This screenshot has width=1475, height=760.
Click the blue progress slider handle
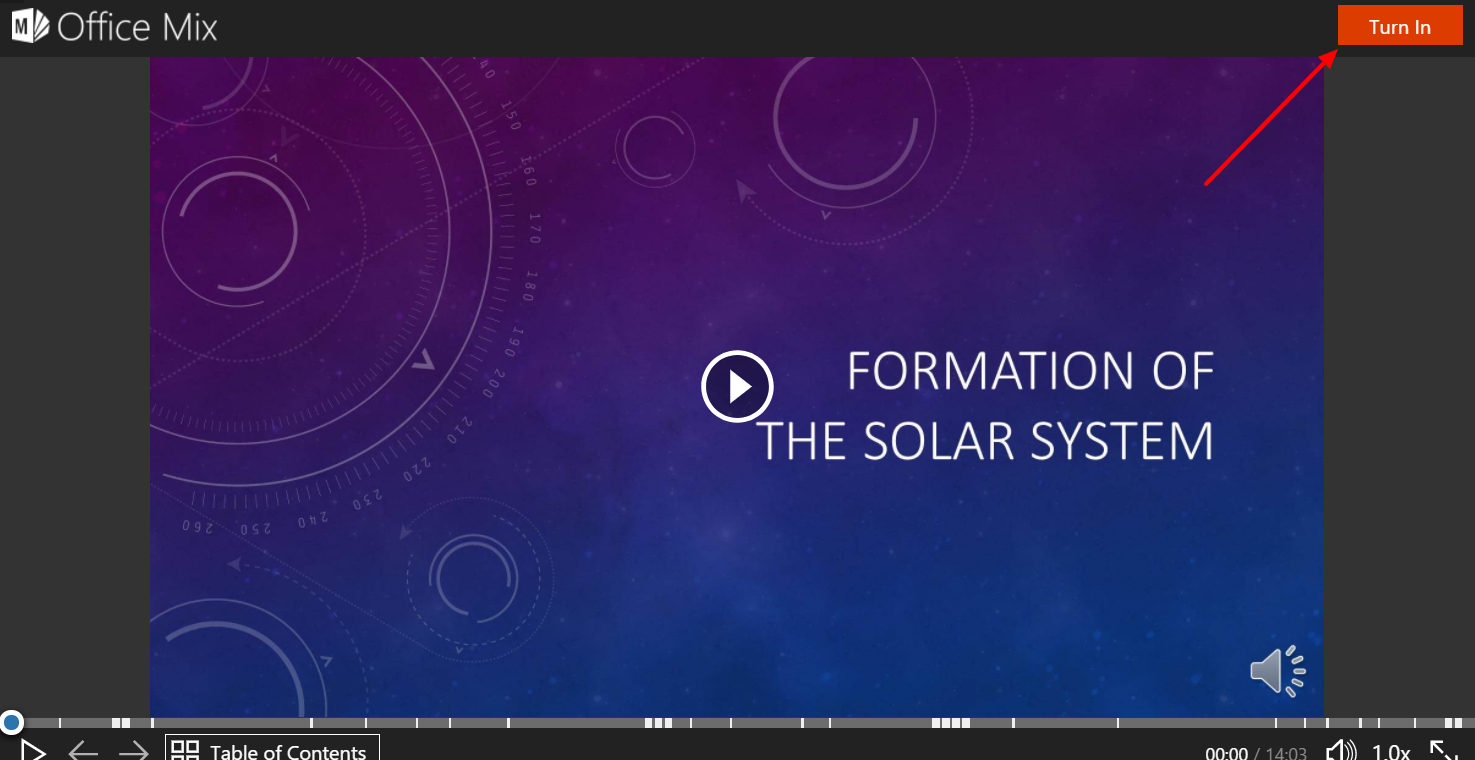point(11,722)
